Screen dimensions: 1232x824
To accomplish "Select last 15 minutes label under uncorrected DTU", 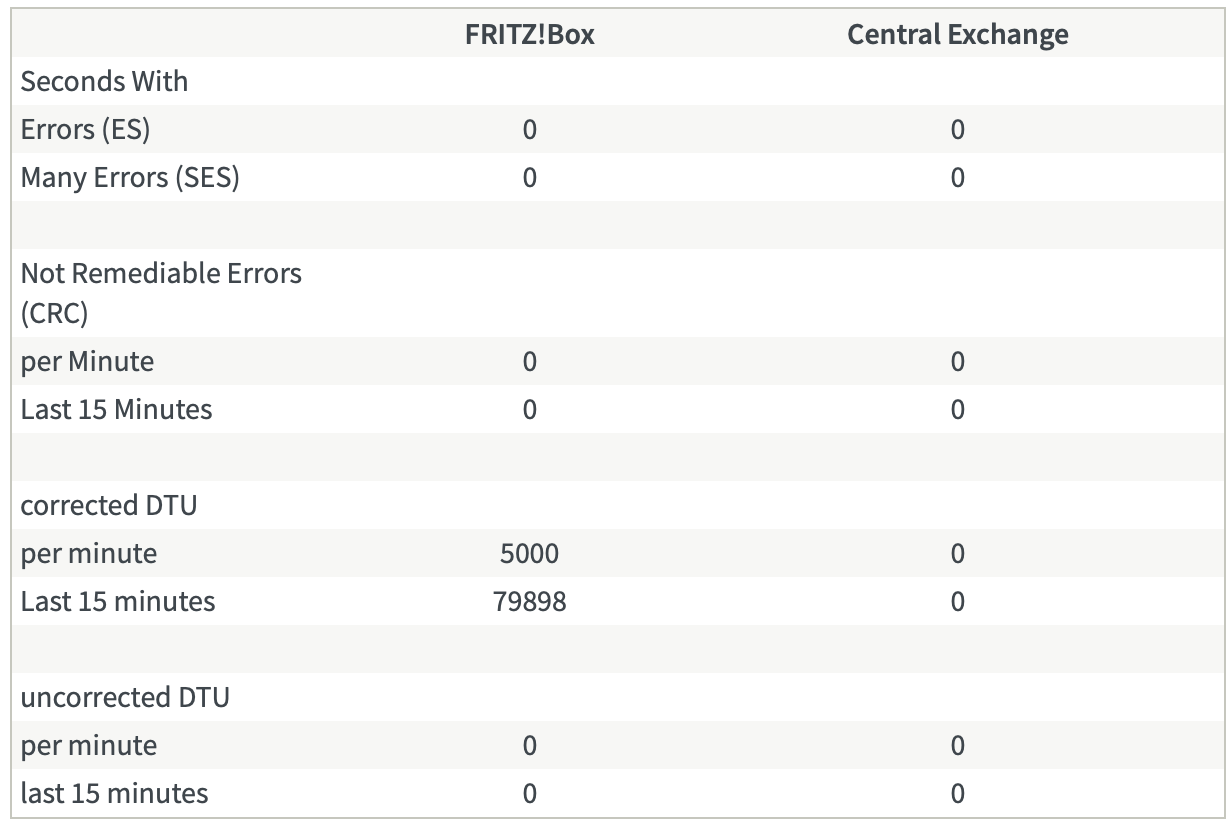I will coord(114,794).
